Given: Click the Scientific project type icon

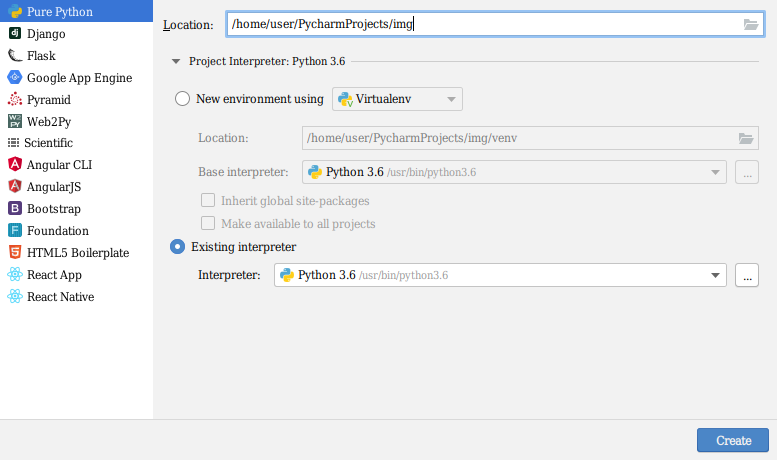Looking at the screenshot, I should point(13,143).
